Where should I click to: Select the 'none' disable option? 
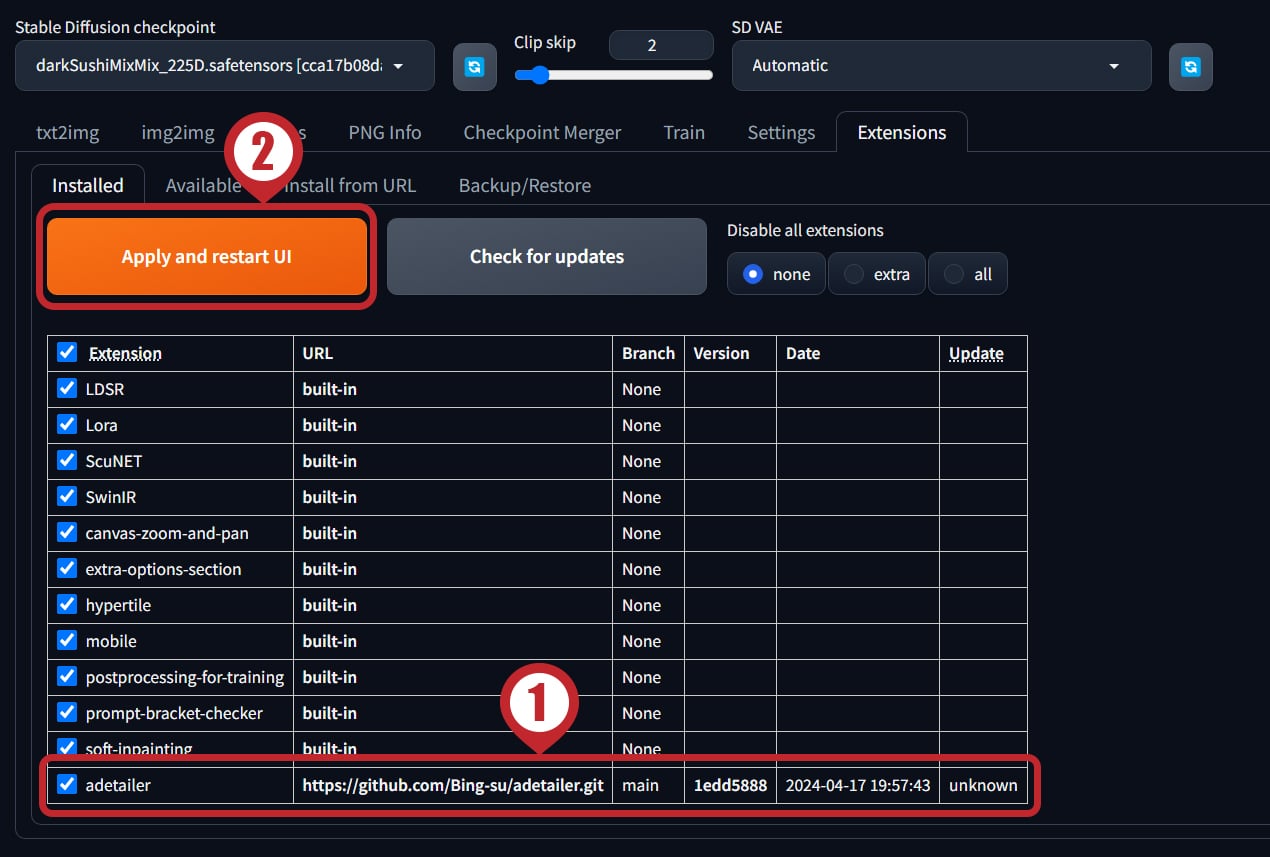[x=776, y=274]
